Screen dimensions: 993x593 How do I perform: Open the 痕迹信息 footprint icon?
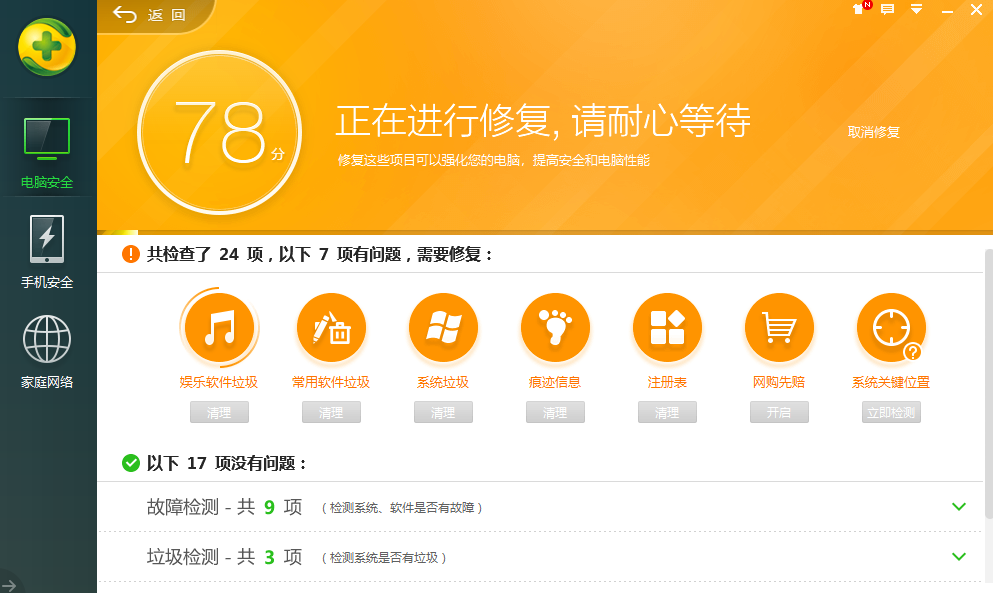pyautogui.click(x=555, y=327)
